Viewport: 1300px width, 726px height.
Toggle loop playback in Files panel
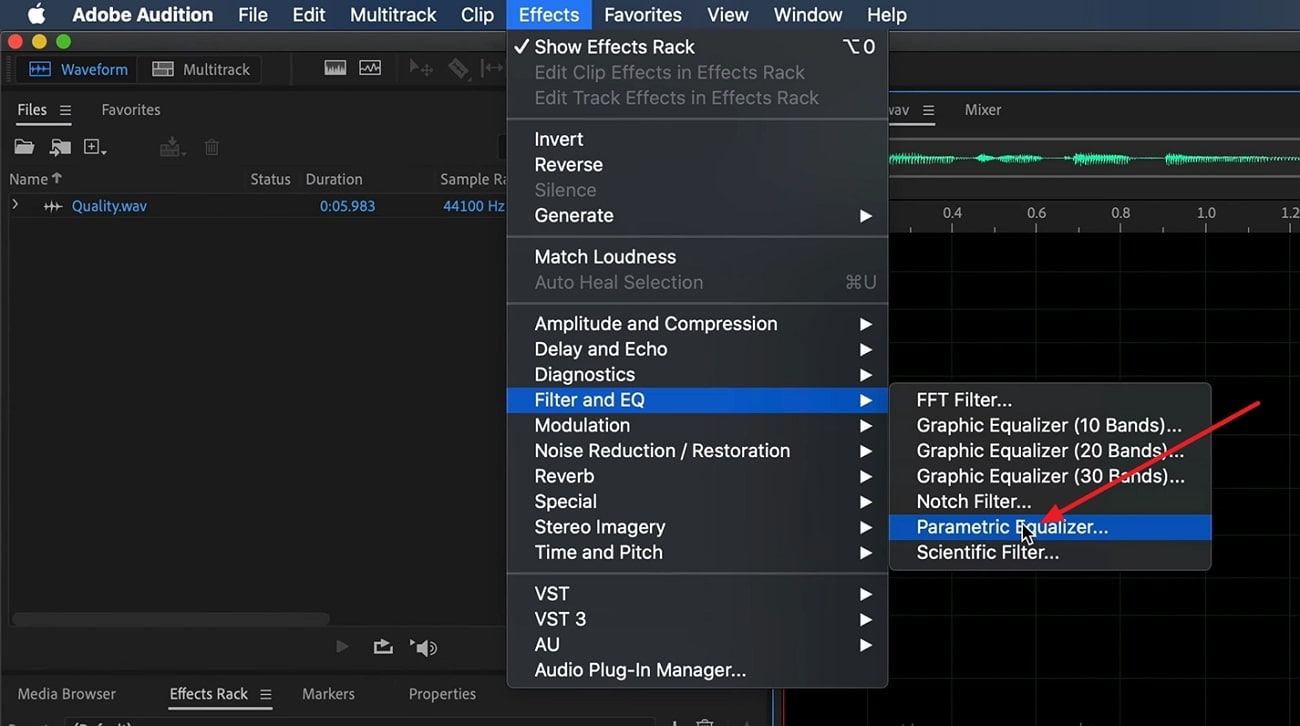point(383,647)
